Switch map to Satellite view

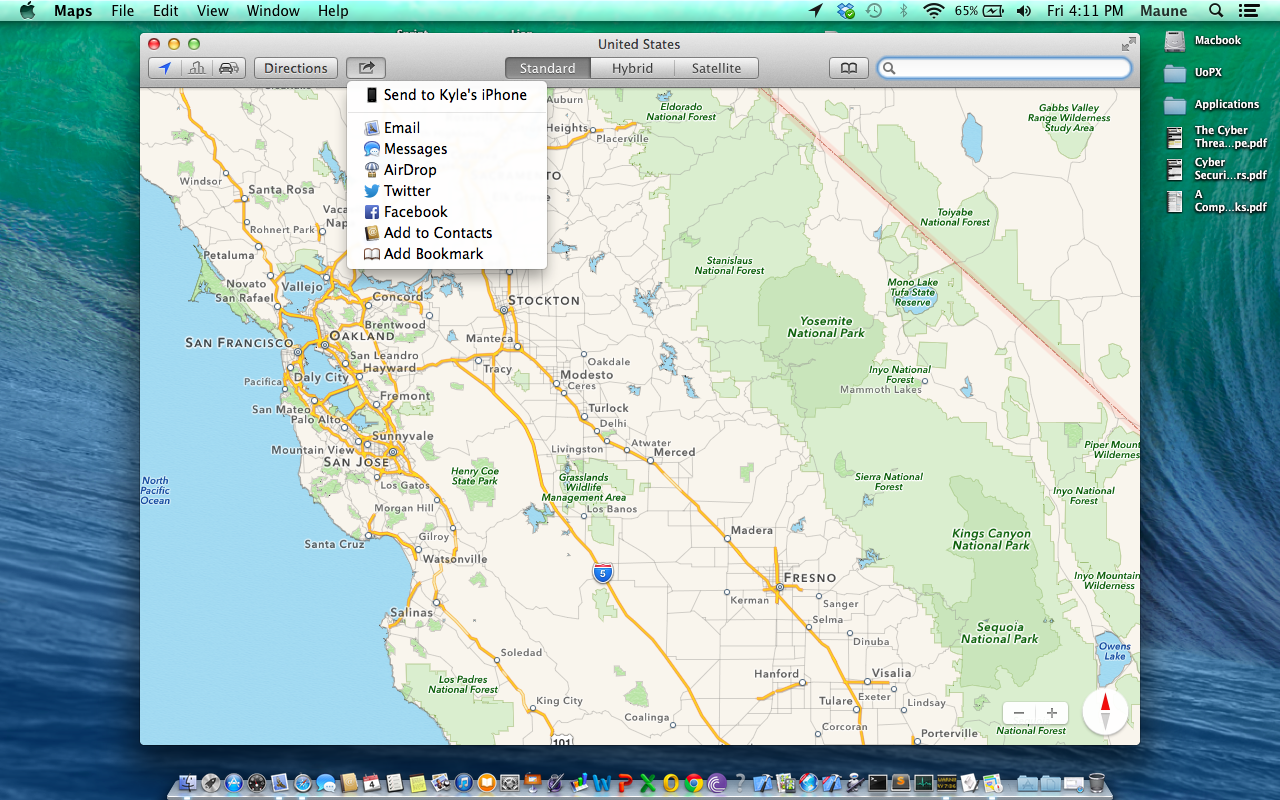pyautogui.click(x=716, y=68)
